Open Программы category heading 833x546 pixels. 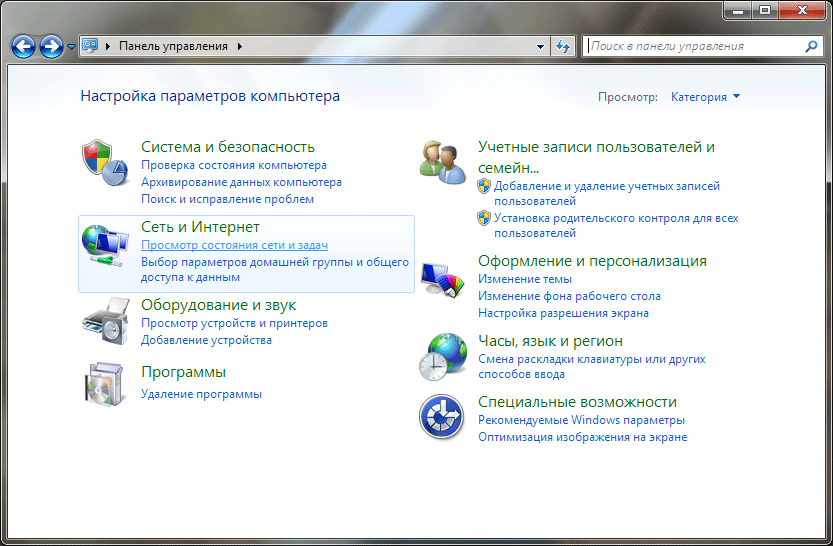(x=183, y=372)
